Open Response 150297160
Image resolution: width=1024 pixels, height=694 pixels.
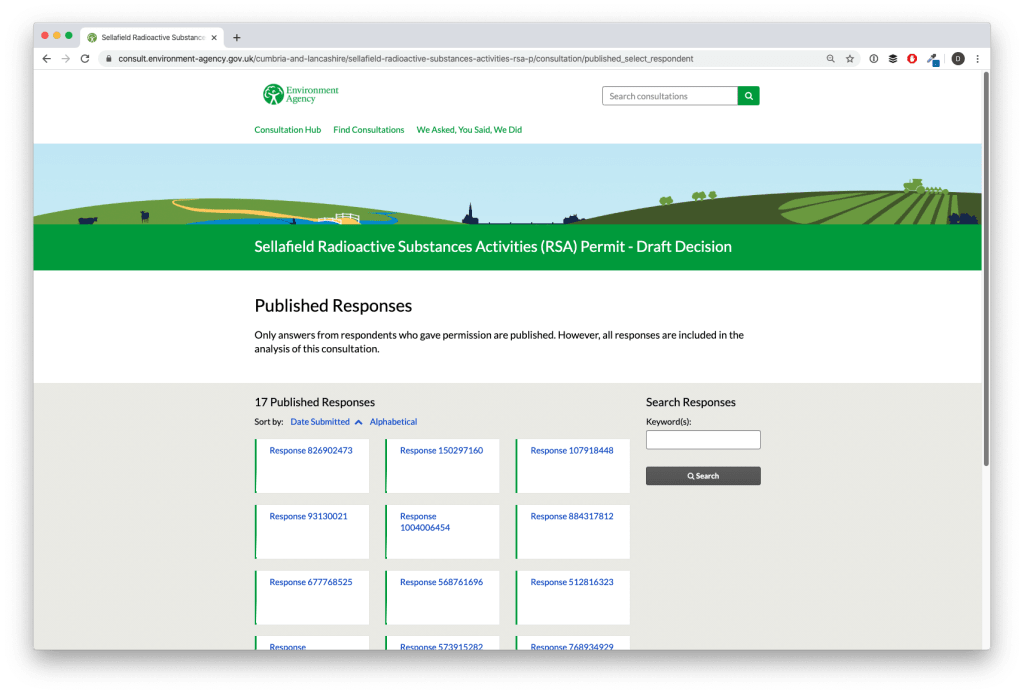pyautogui.click(x=441, y=450)
